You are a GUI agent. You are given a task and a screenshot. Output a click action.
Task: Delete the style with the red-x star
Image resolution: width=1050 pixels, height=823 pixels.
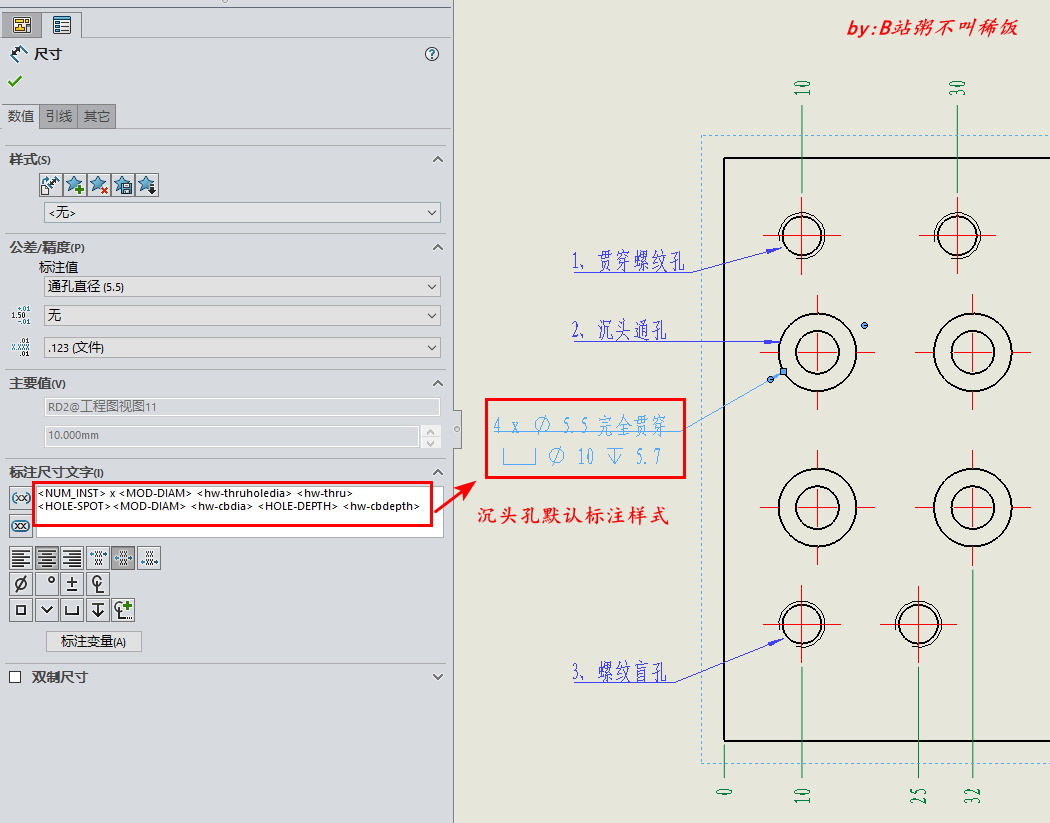[x=98, y=185]
